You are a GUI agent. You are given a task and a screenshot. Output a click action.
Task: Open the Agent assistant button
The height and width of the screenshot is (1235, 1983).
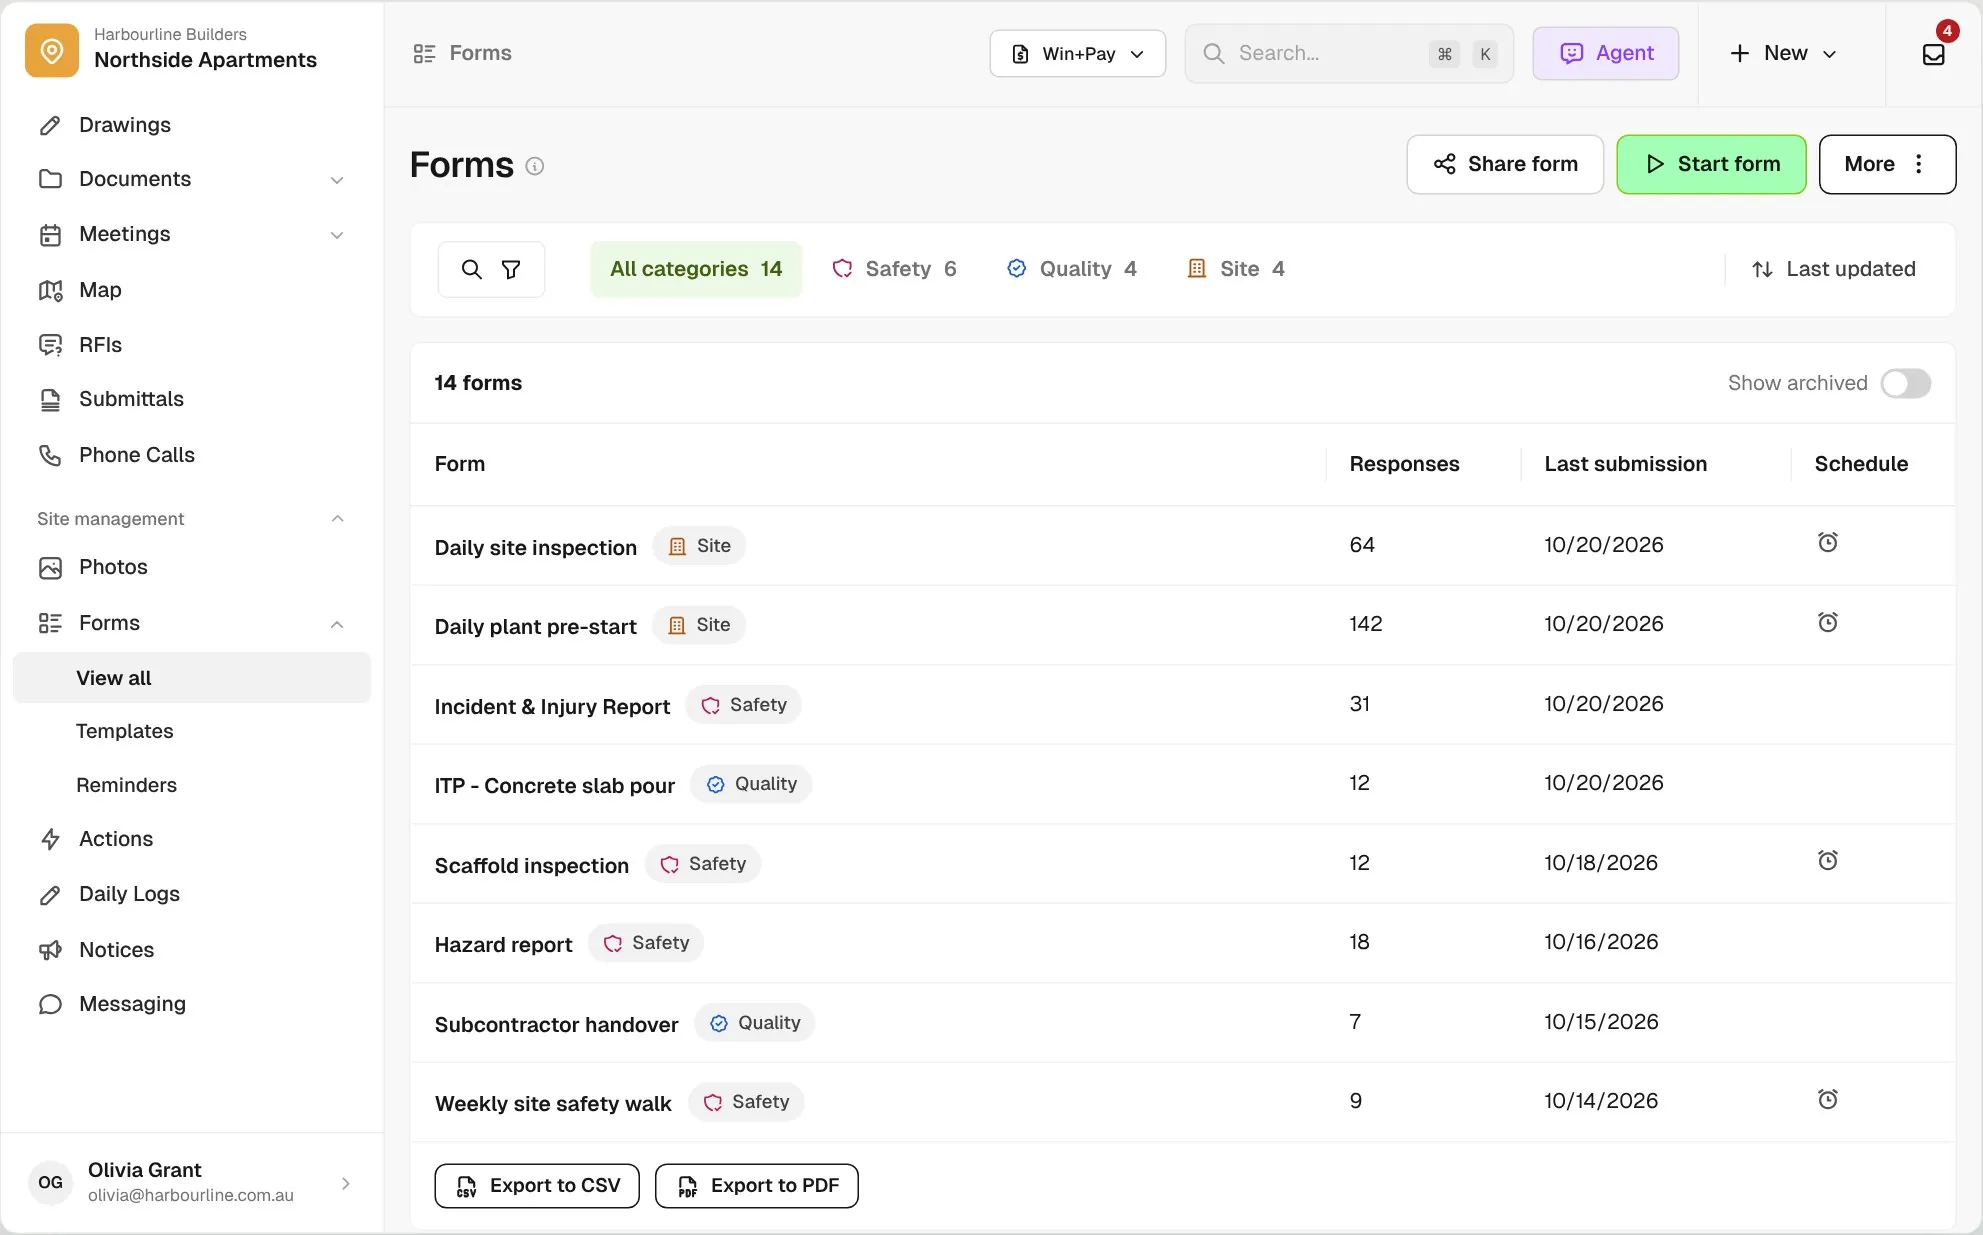coord(1606,54)
